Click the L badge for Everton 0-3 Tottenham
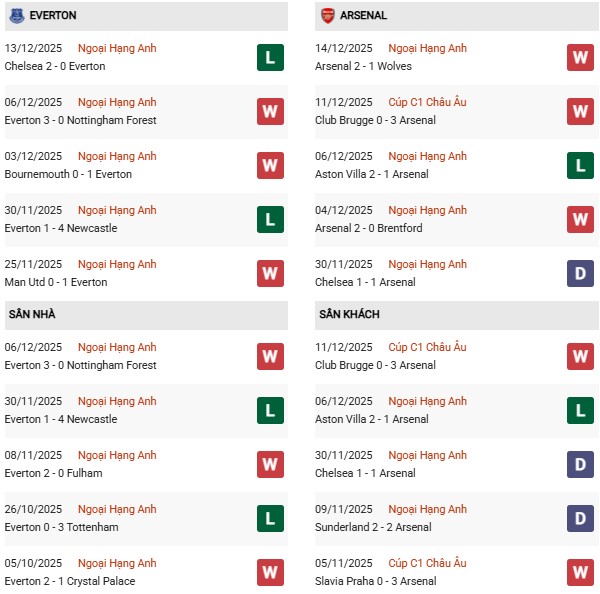 (270, 518)
